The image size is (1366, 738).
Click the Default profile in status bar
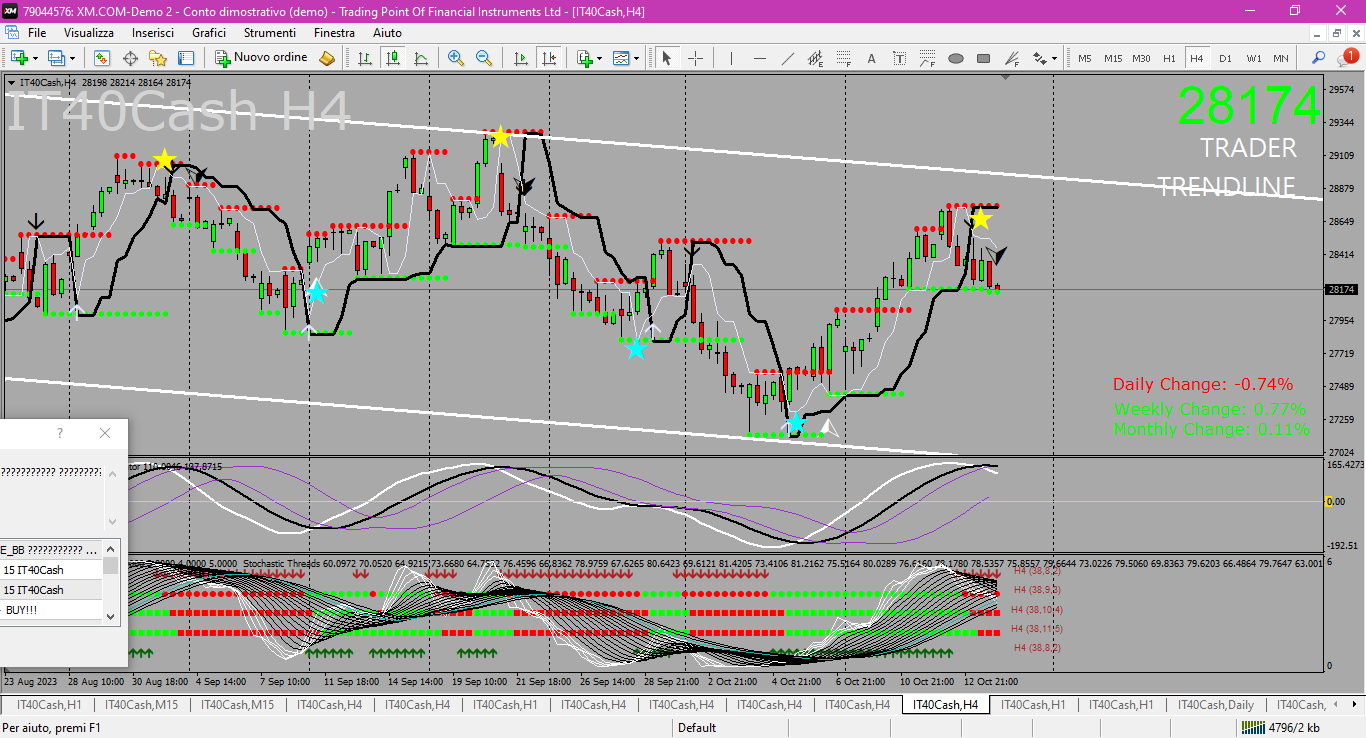(x=697, y=728)
